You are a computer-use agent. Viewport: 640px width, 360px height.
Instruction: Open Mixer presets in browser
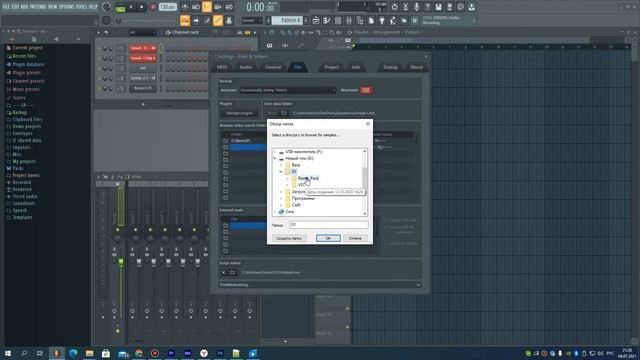click(x=26, y=89)
